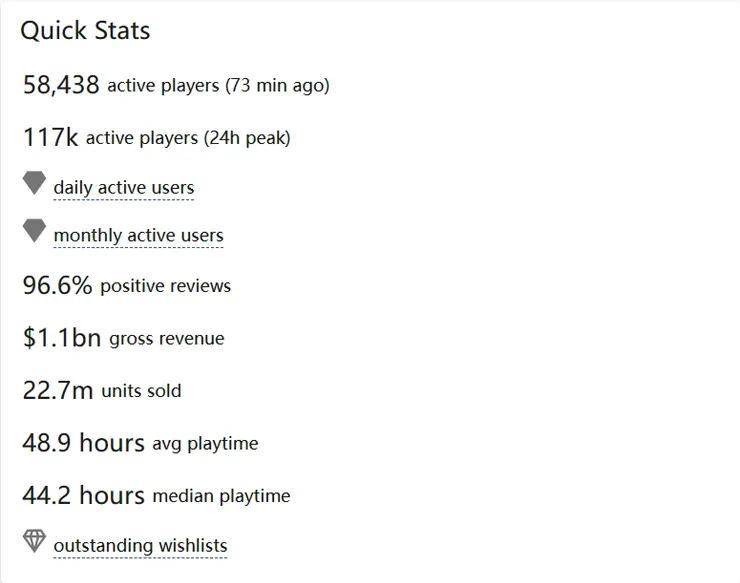Select the 58,438 active players figure
Viewport: 740px width, 583px height.
[61, 85]
